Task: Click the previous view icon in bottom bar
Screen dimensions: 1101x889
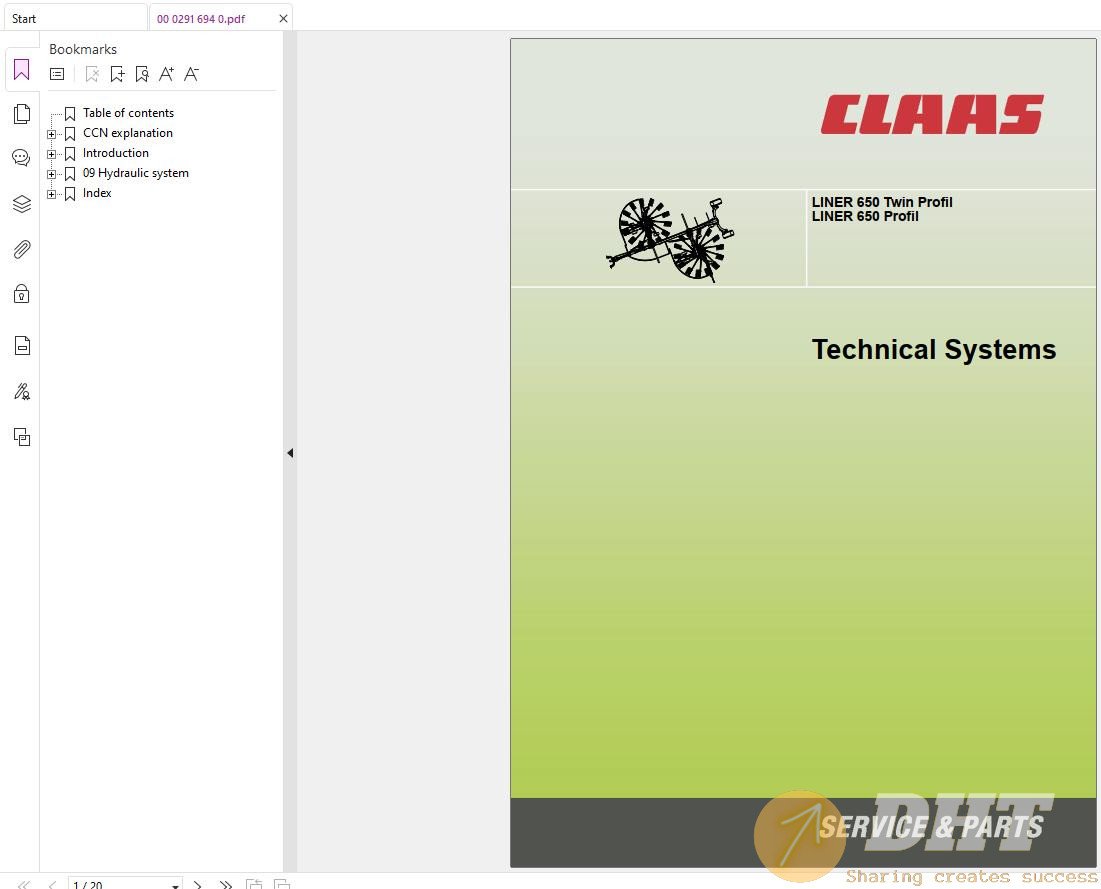Action: (x=253, y=884)
